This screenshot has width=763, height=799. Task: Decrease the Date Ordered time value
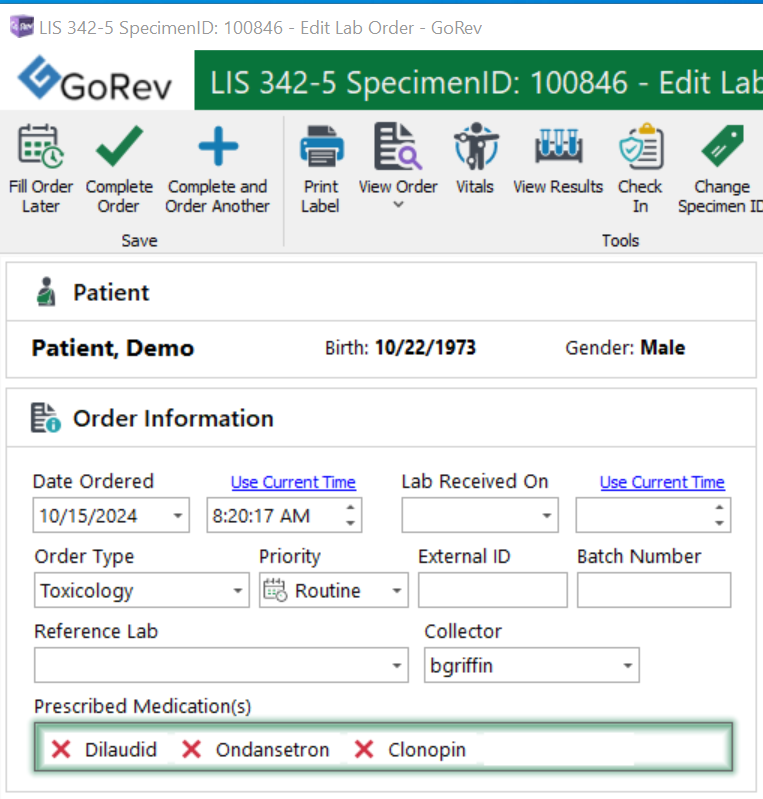350,523
